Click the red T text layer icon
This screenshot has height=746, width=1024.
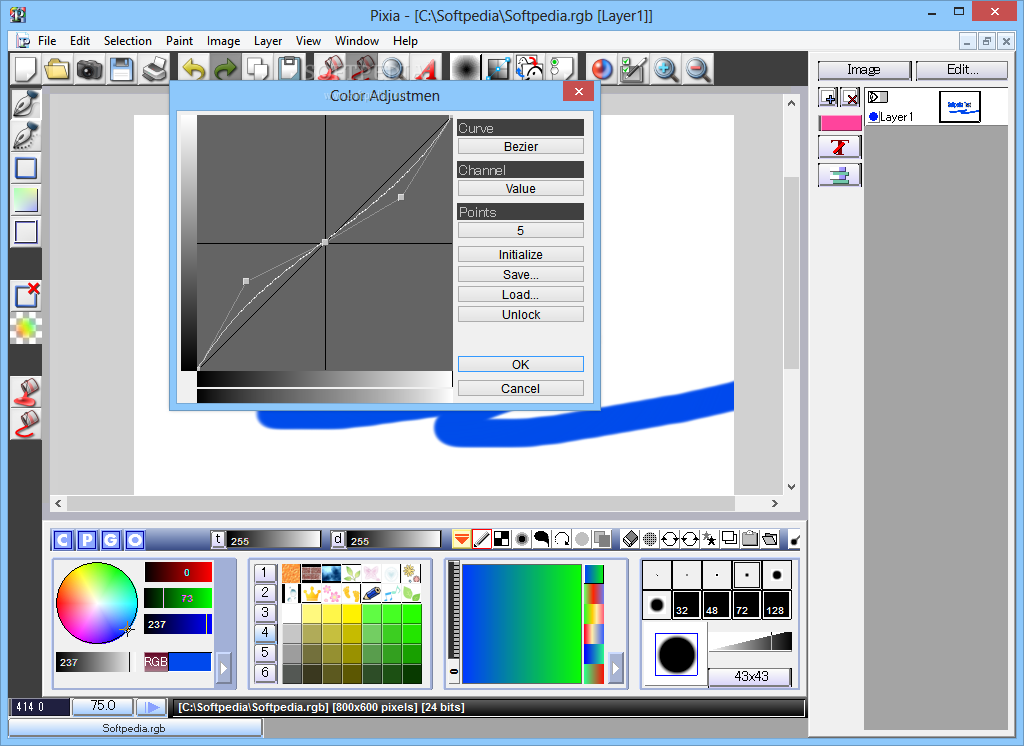tap(840, 147)
